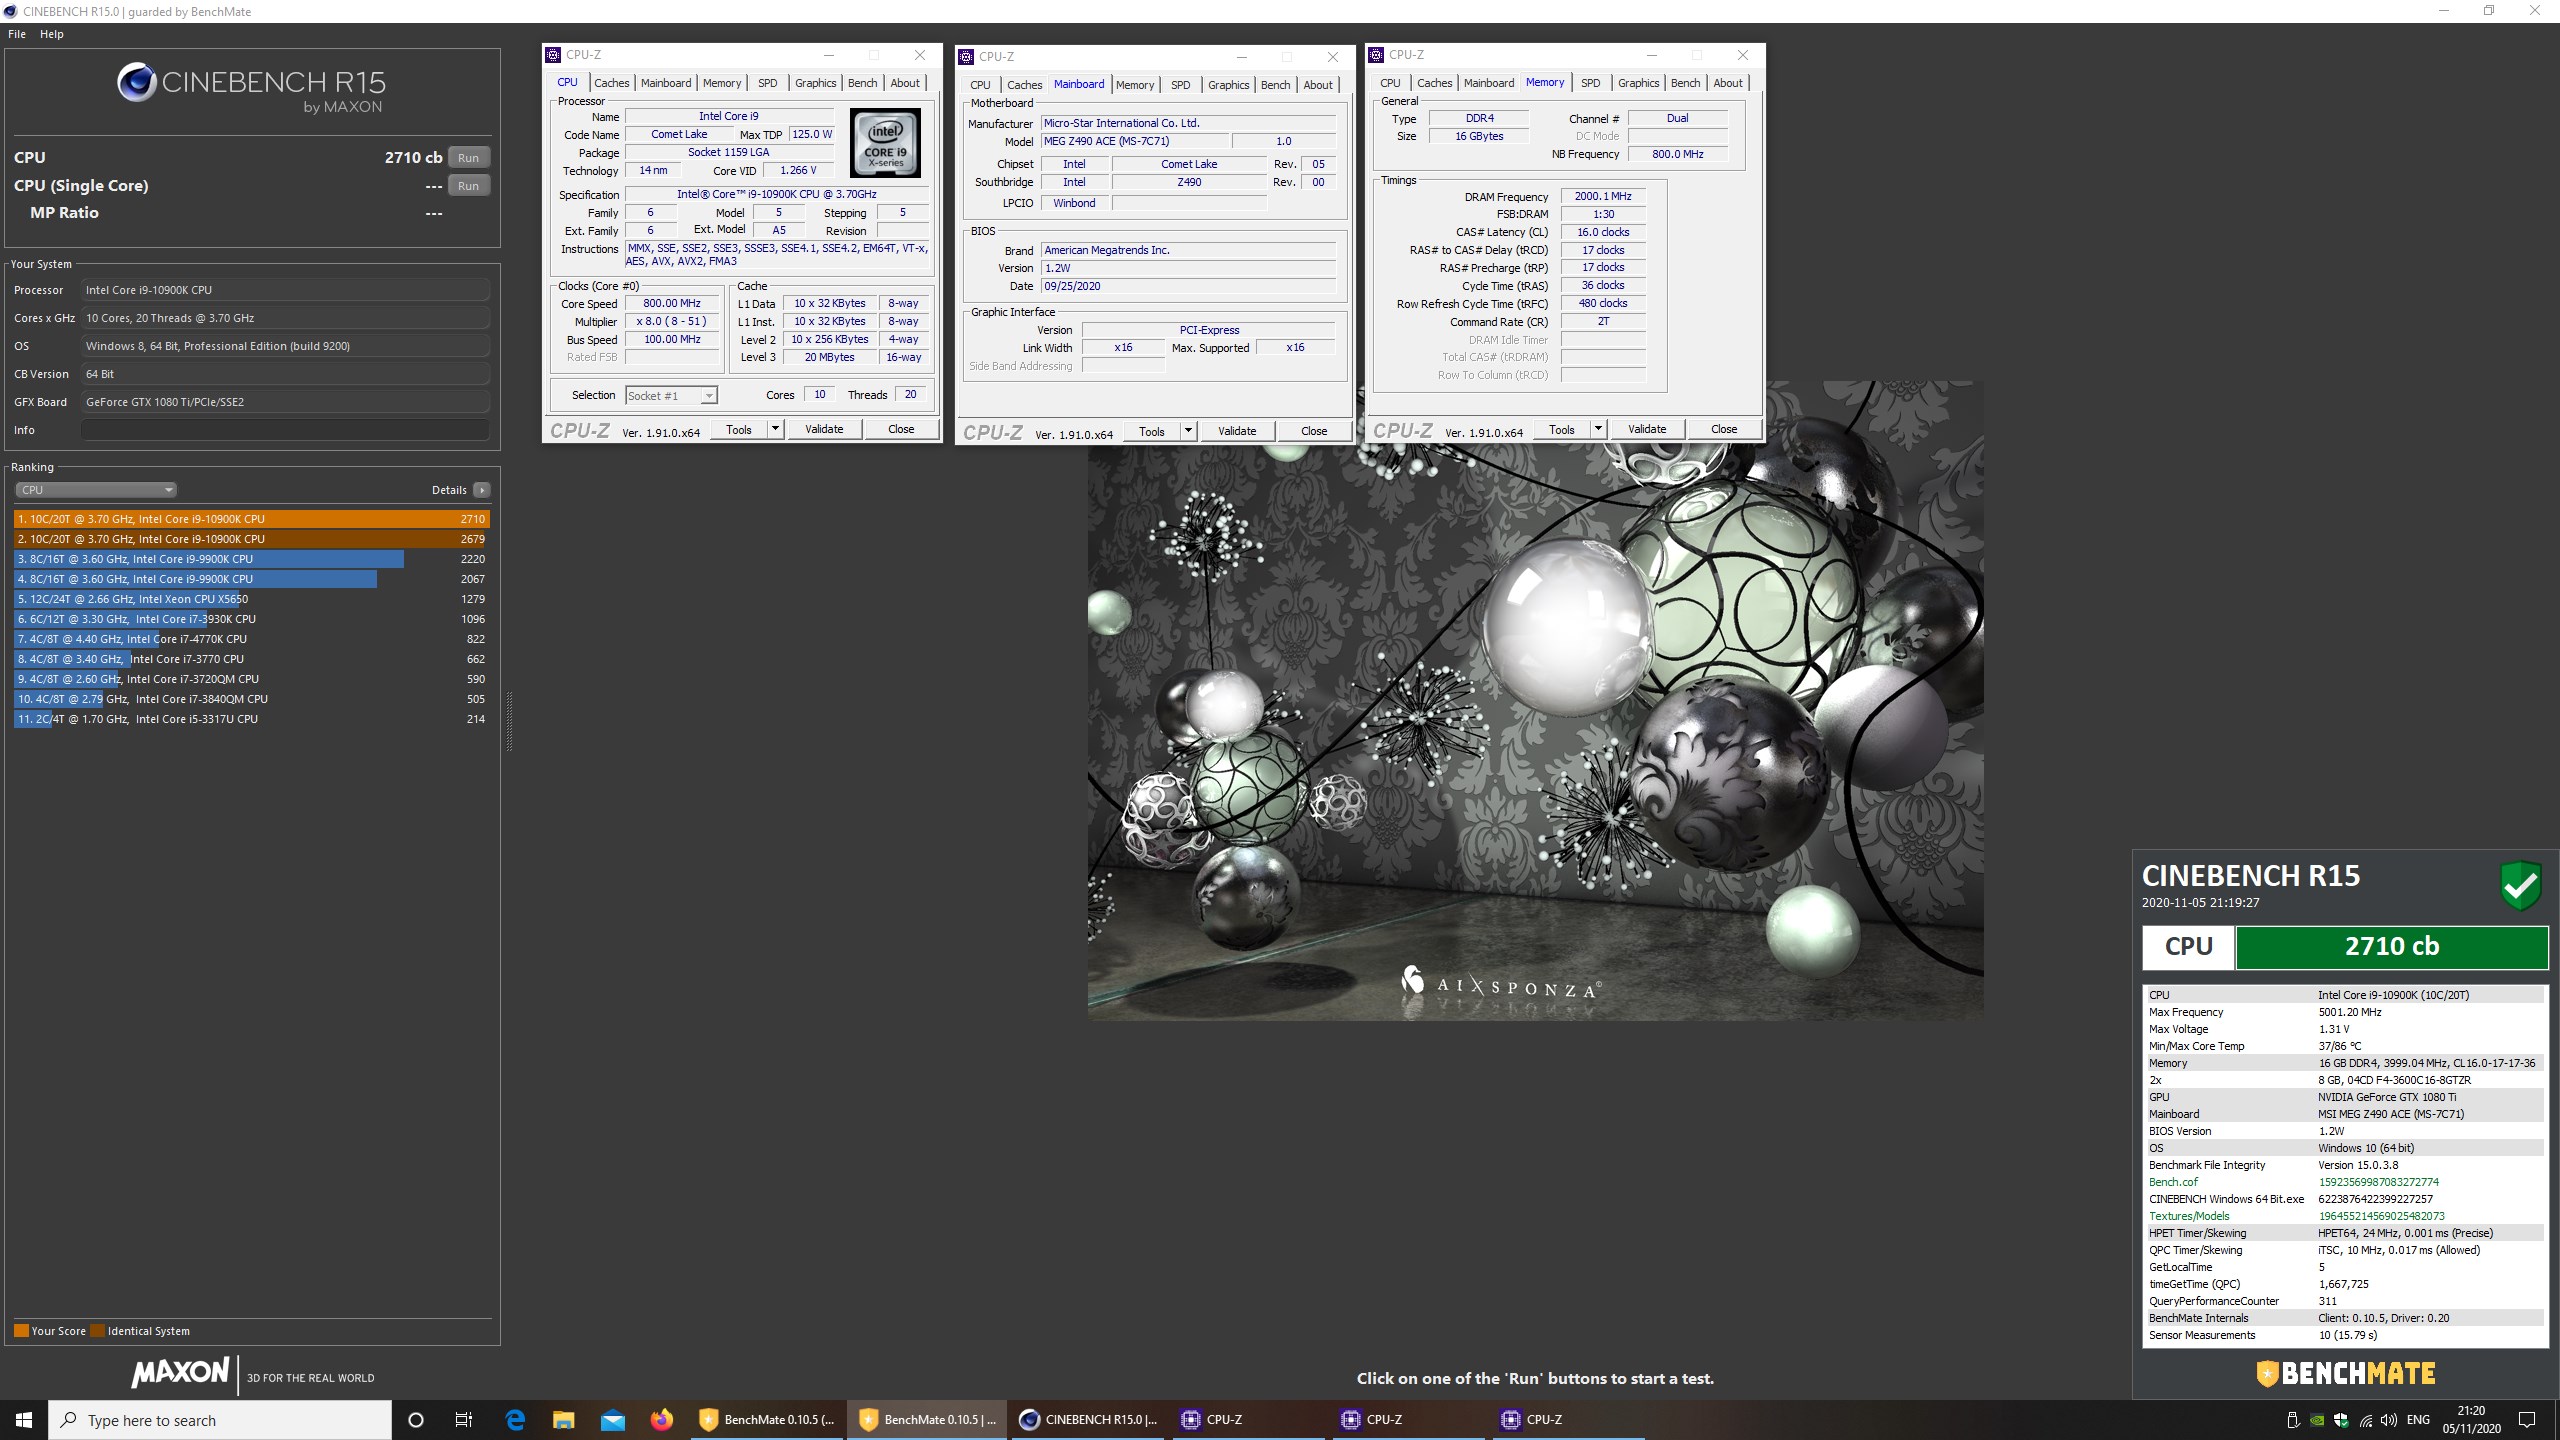Screen dimensions: 2560x1440
Task: Switch to BenchMate 0.10.5 | taskbar item
Action: click(x=927, y=1420)
